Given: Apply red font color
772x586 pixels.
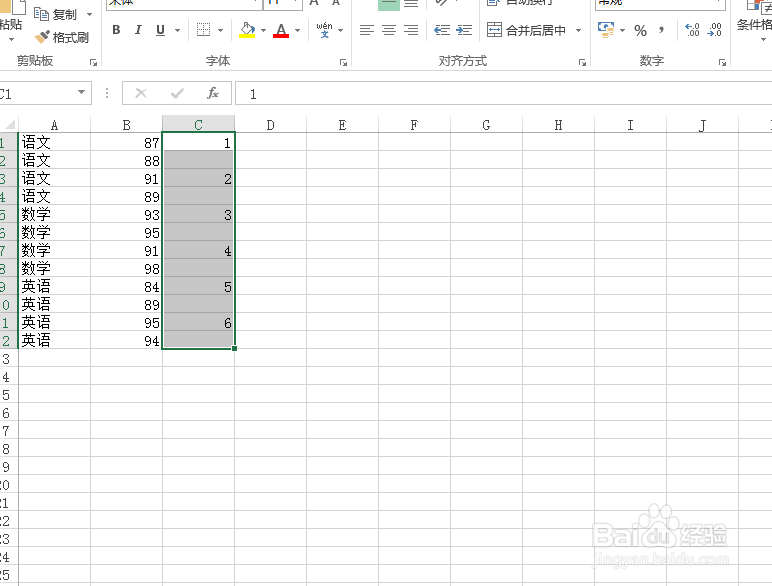Looking at the screenshot, I should pyautogui.click(x=281, y=30).
